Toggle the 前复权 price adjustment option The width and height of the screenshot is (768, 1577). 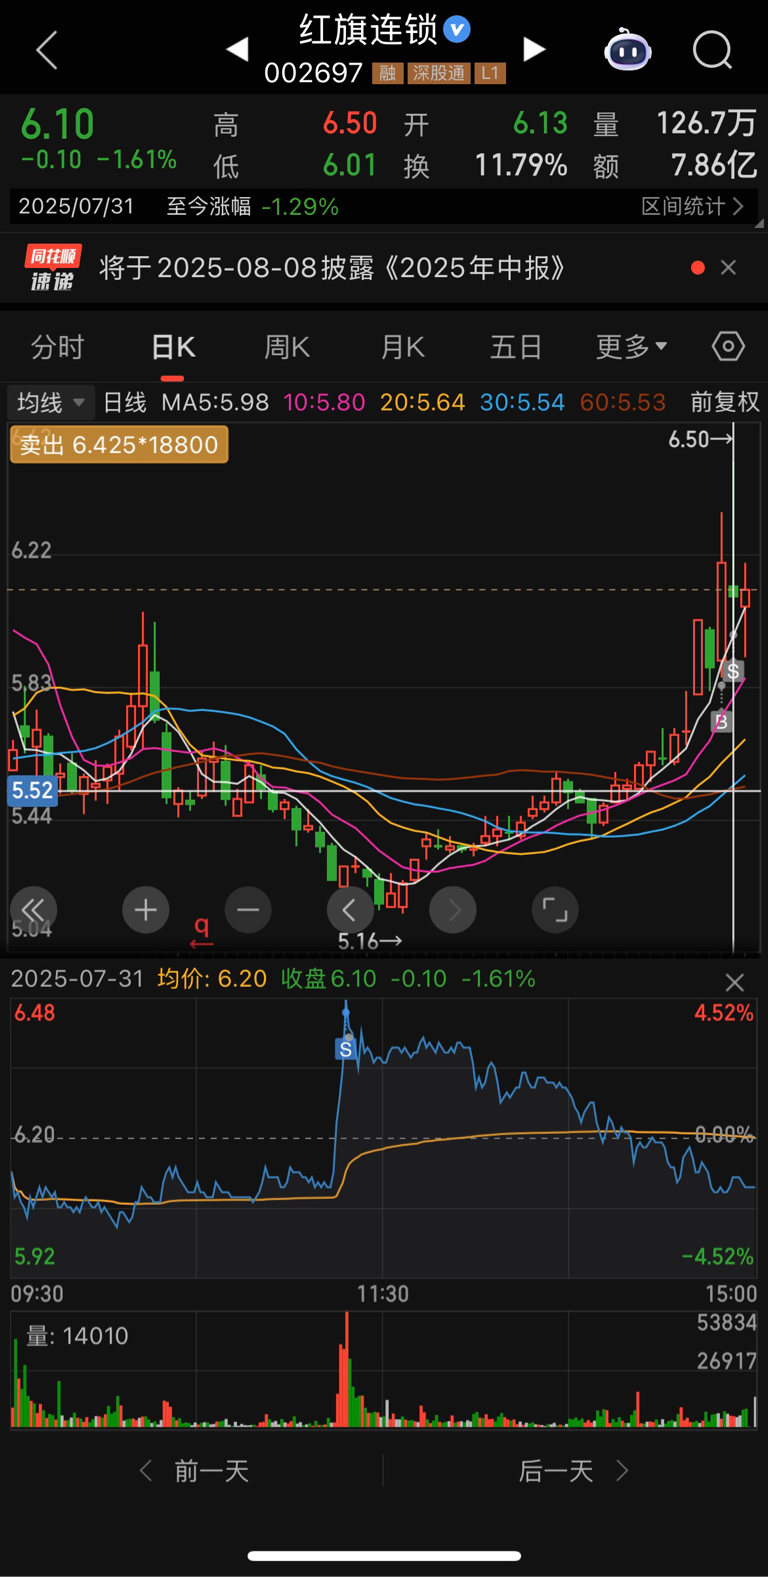pyautogui.click(x=725, y=402)
